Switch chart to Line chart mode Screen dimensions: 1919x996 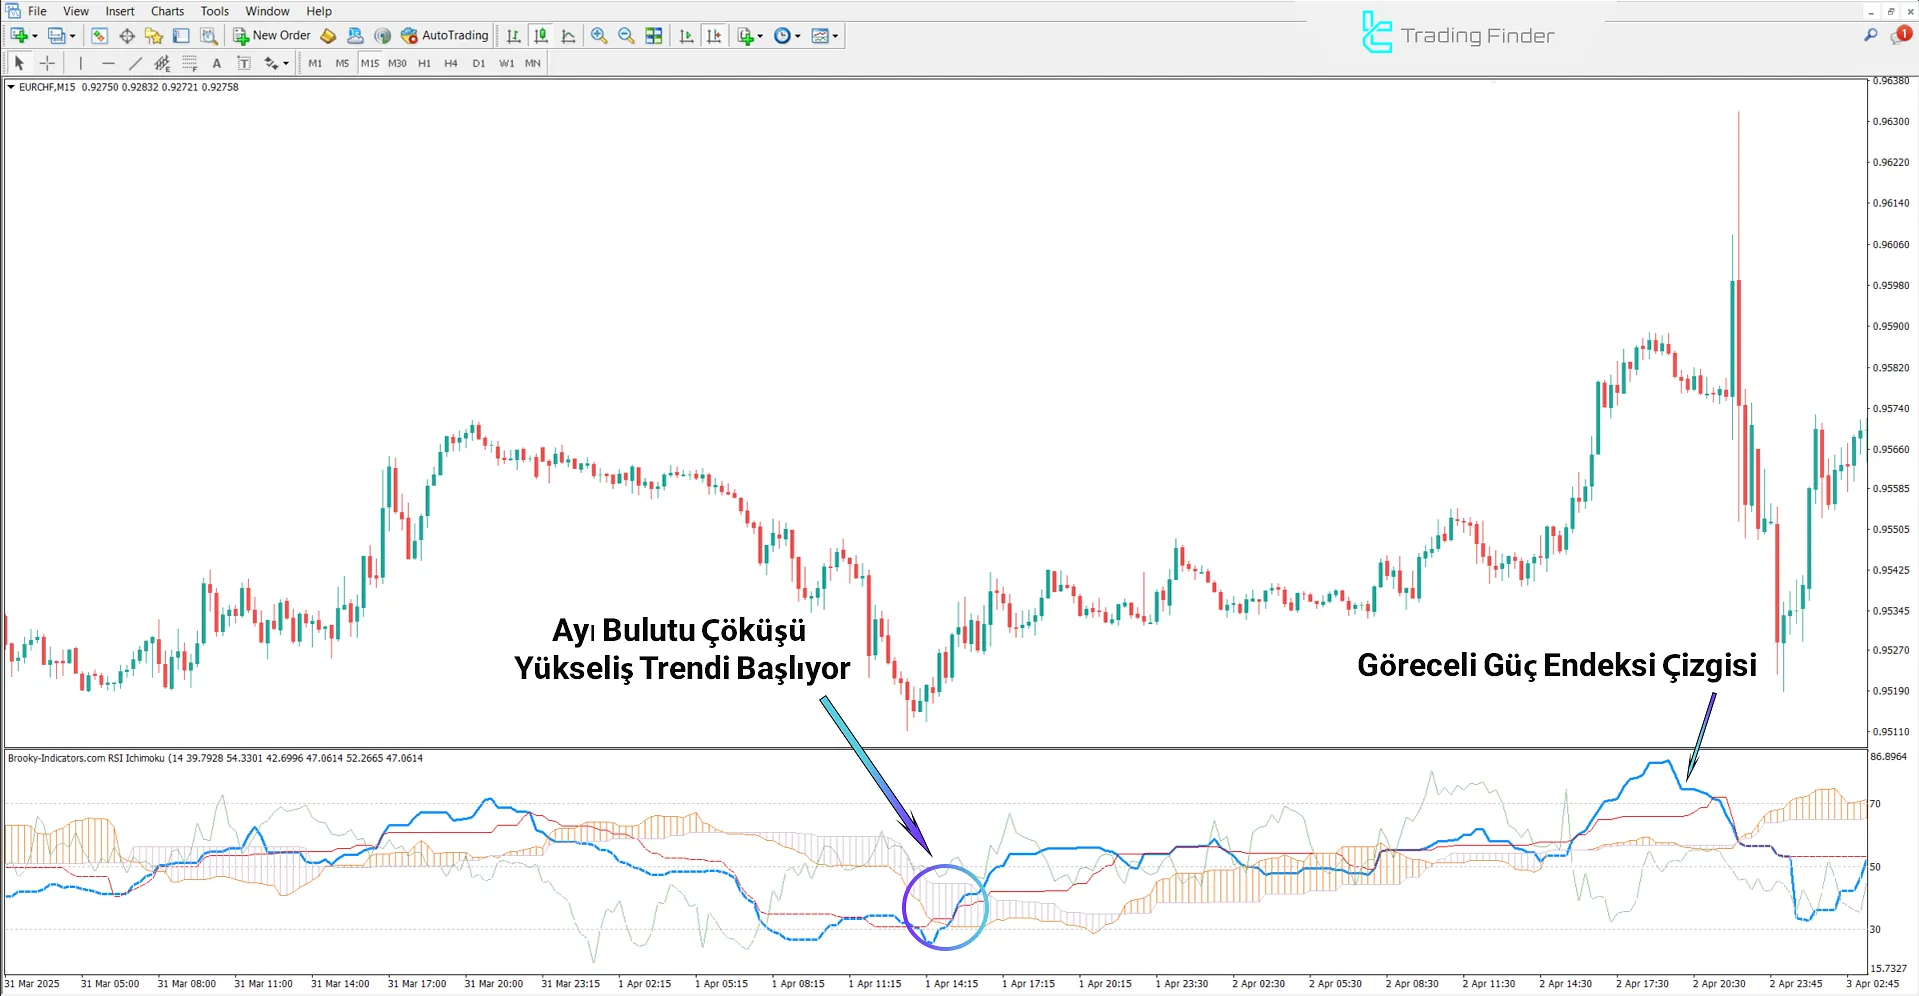click(x=568, y=35)
